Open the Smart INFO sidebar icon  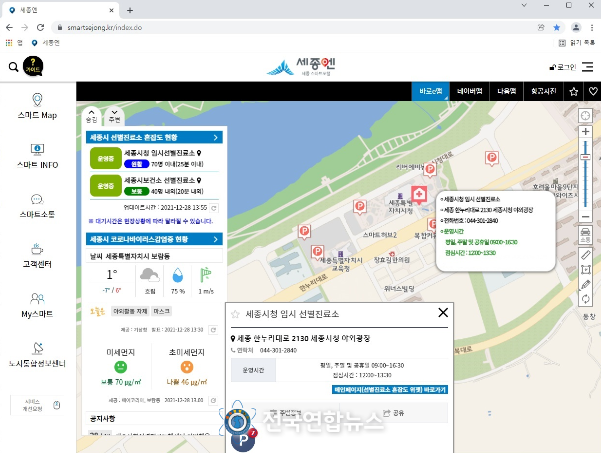[x=37, y=156]
